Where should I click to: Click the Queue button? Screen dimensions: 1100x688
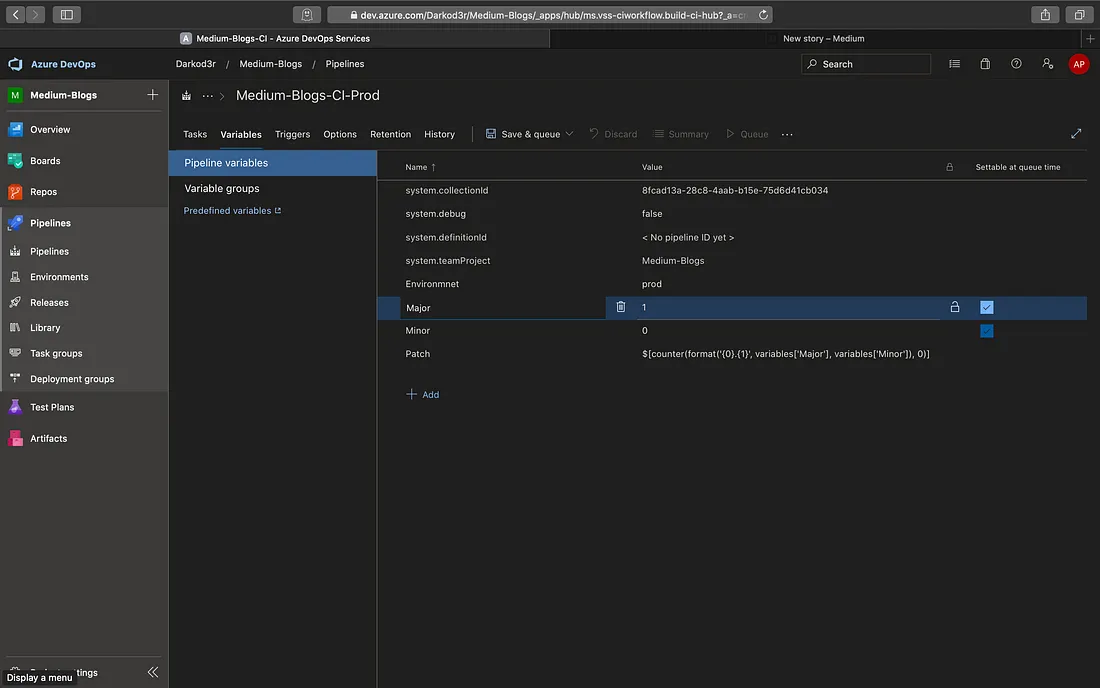[747, 134]
